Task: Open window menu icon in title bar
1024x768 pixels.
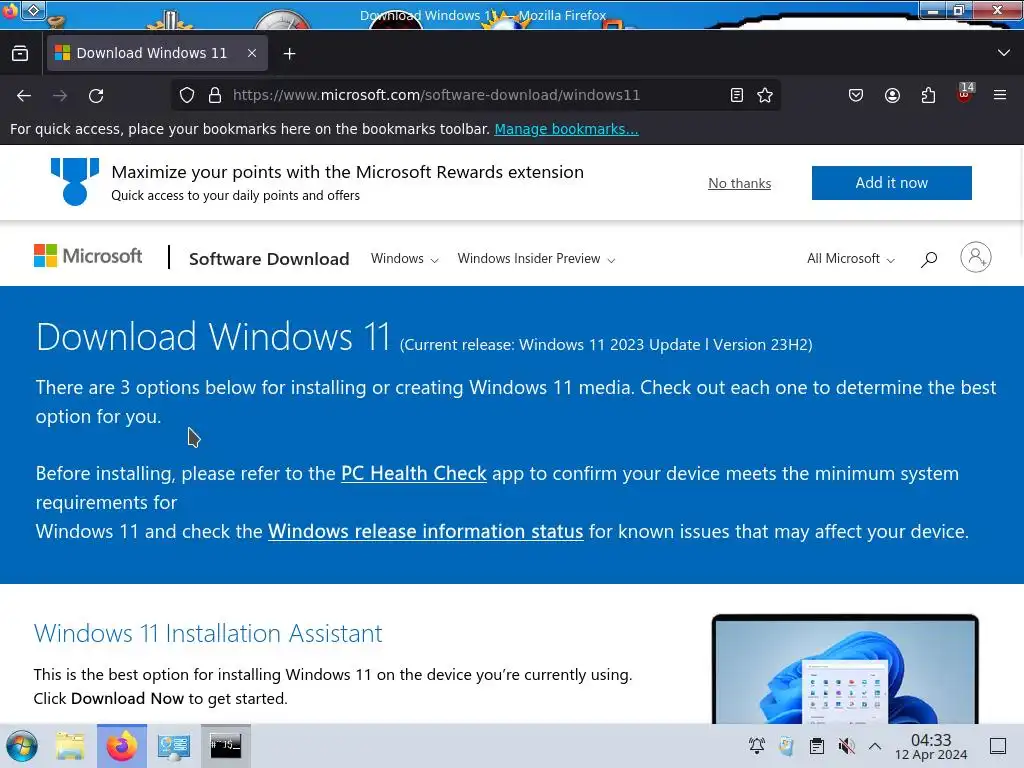Action: tap(9, 10)
